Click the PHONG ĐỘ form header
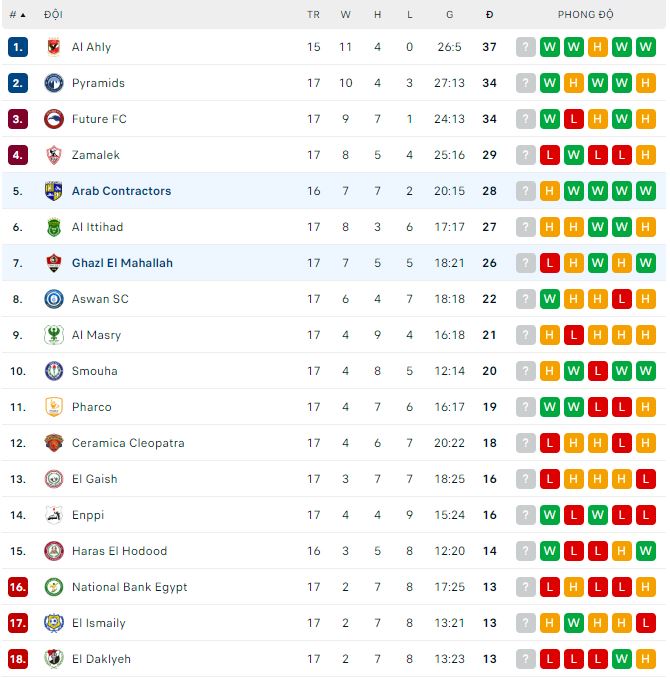 click(586, 15)
